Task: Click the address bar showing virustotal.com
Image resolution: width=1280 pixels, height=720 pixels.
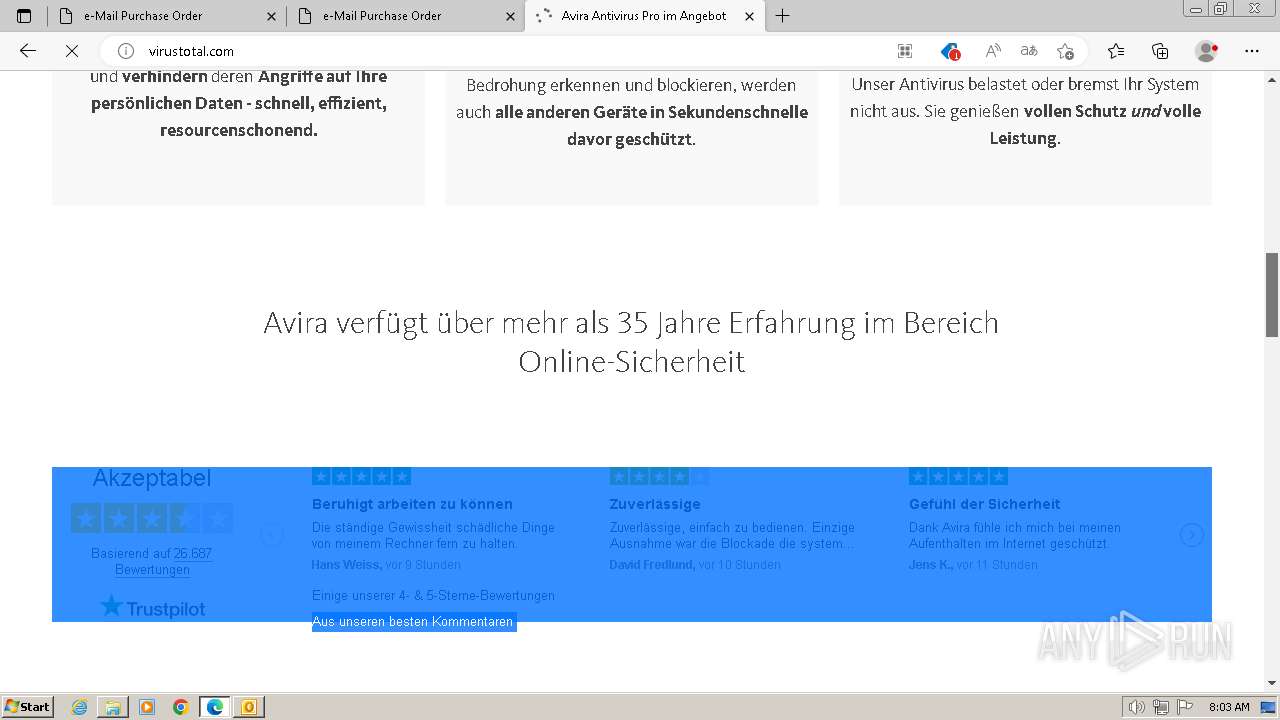Action: click(x=500, y=51)
